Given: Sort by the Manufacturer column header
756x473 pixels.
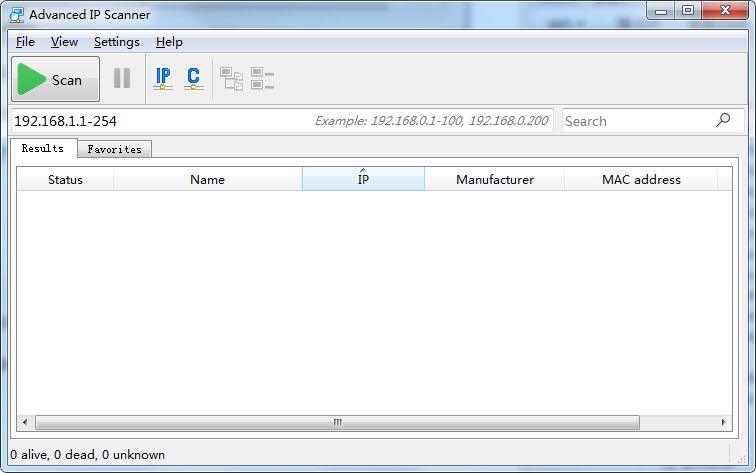Looking at the screenshot, I should click(494, 179).
